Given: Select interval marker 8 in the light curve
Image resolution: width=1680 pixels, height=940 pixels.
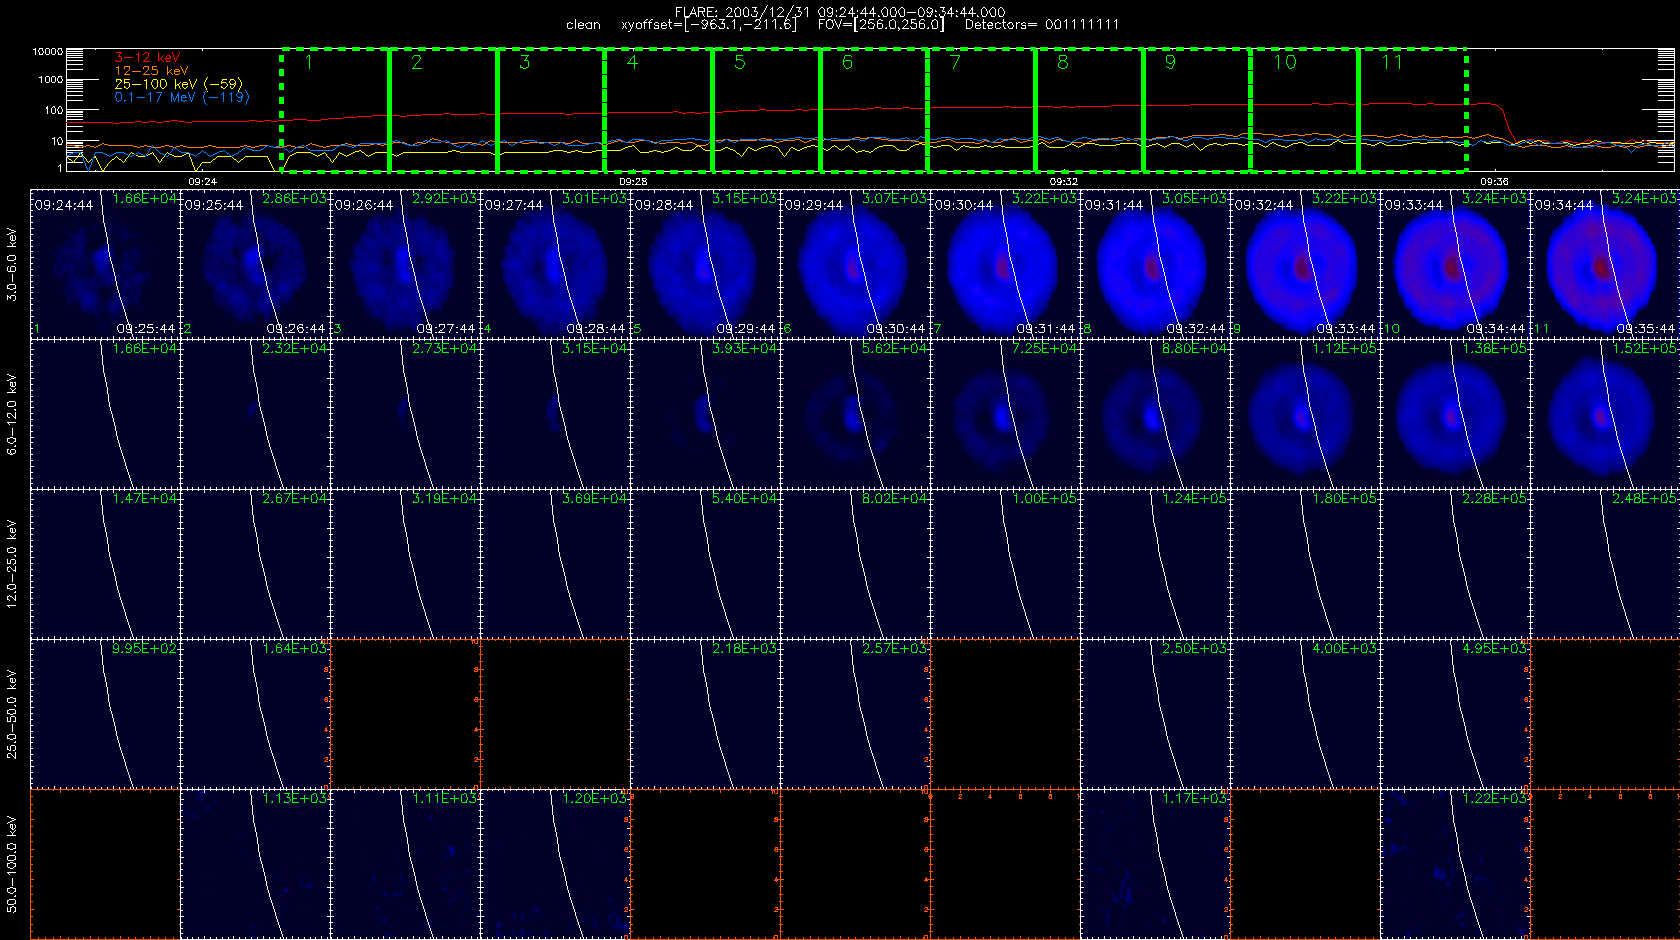Looking at the screenshot, I should pos(1063,63).
